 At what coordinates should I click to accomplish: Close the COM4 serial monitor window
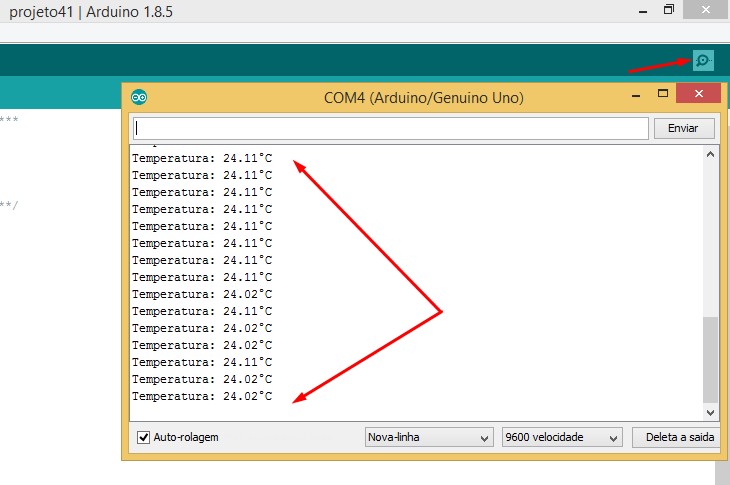(699, 96)
